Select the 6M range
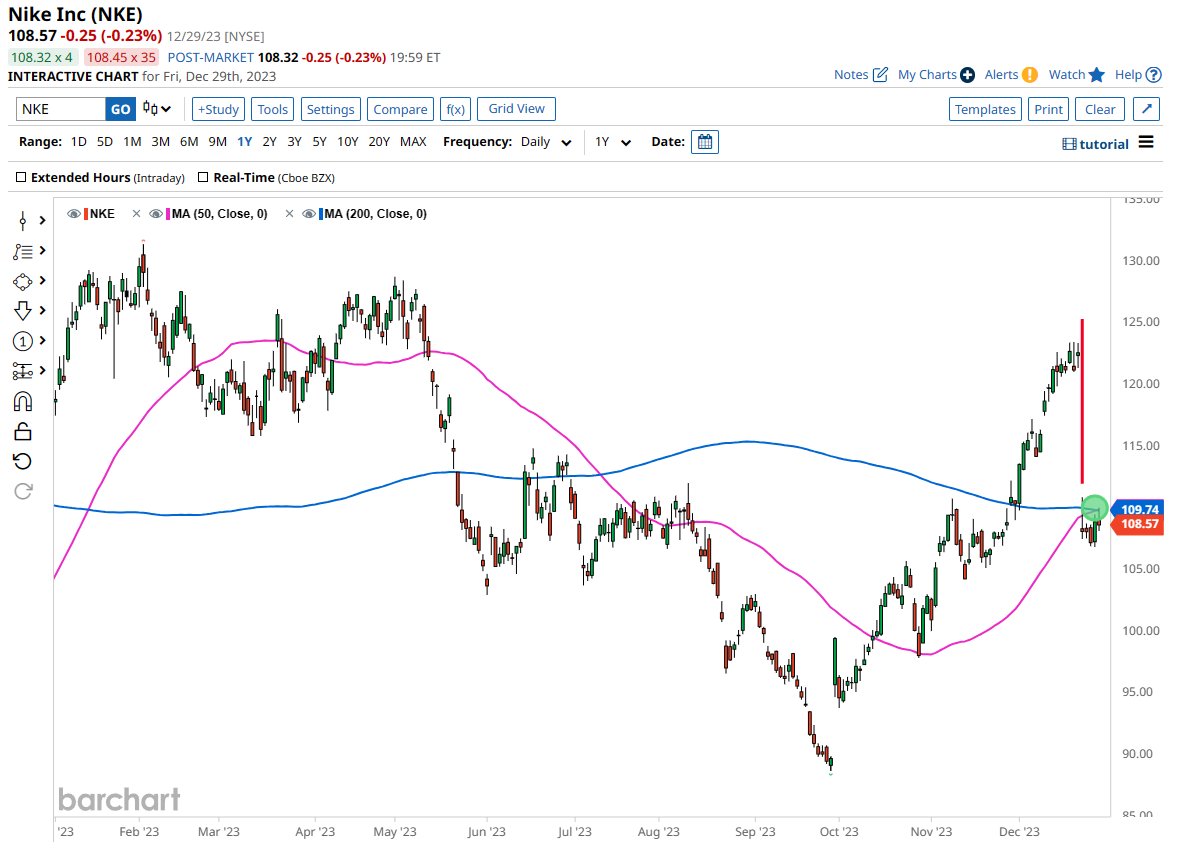Viewport: 1179px width, 854px height. click(x=189, y=141)
